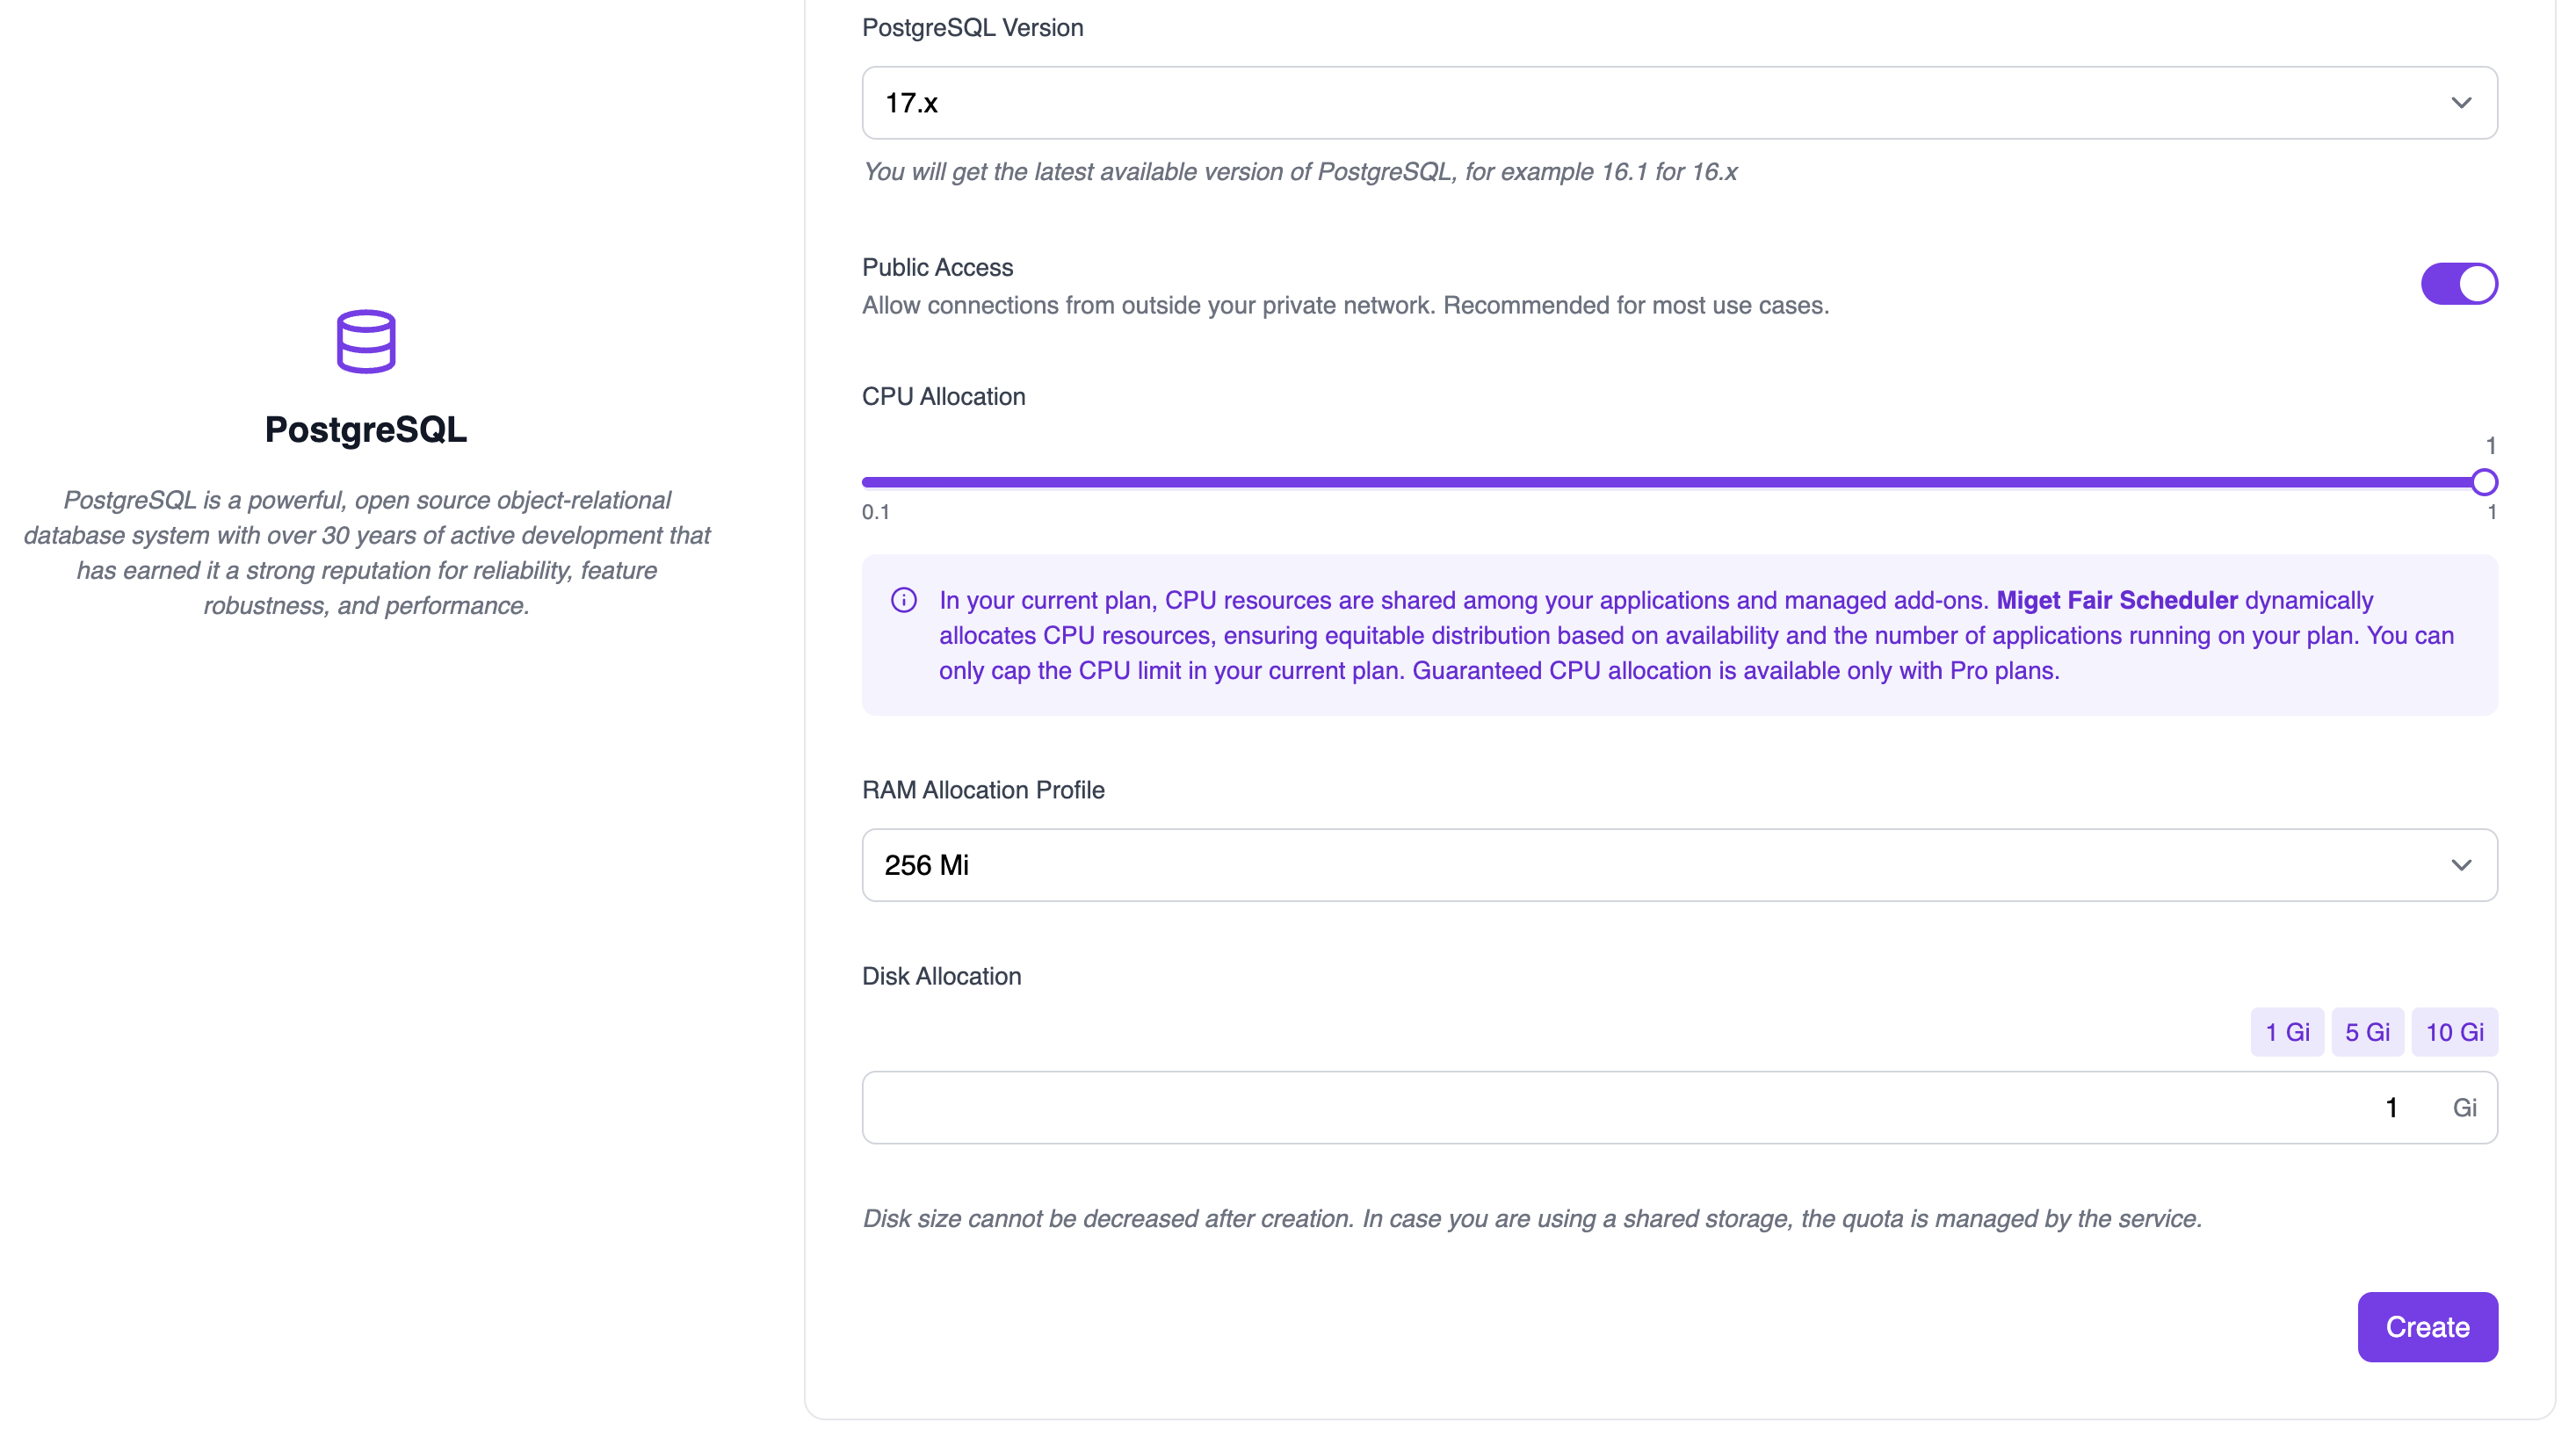
Task: Click the Miget Fair Scheduler link
Action: pos(2116,600)
